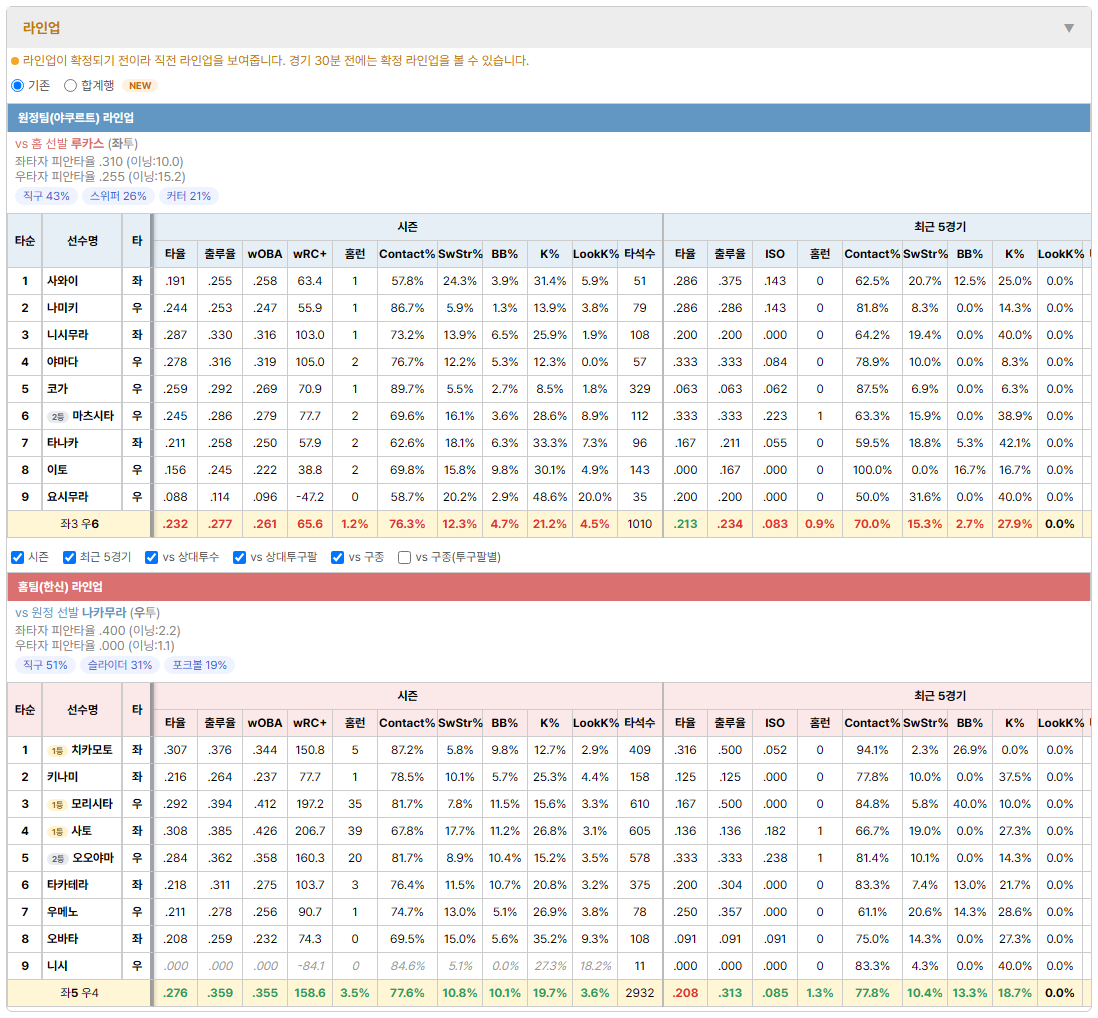Open away starter 나카무라 link
Viewport: 1098px width, 1018px height.
104,613
